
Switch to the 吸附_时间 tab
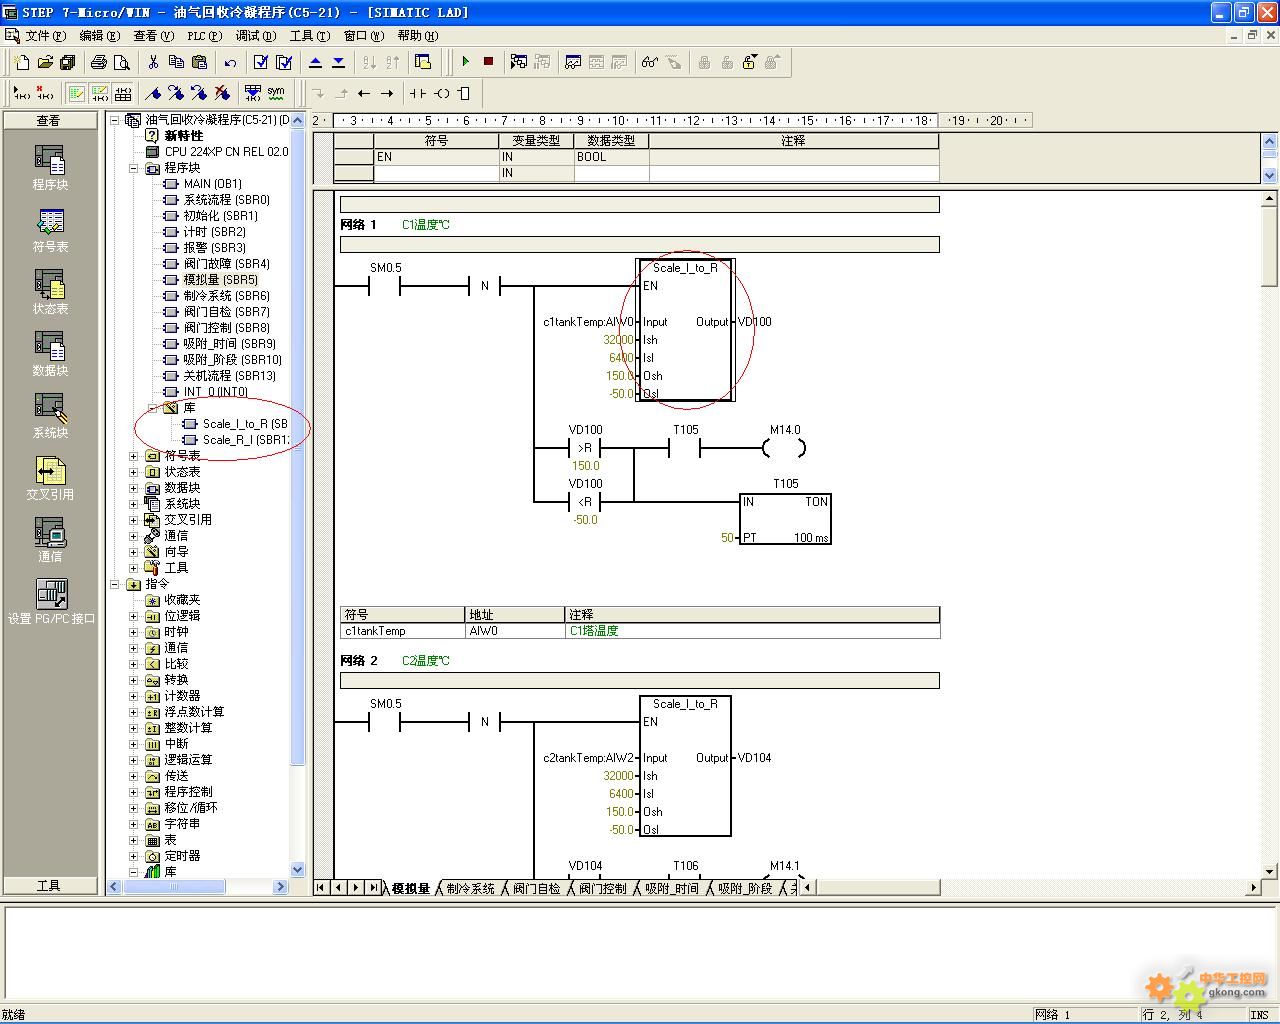(x=671, y=888)
